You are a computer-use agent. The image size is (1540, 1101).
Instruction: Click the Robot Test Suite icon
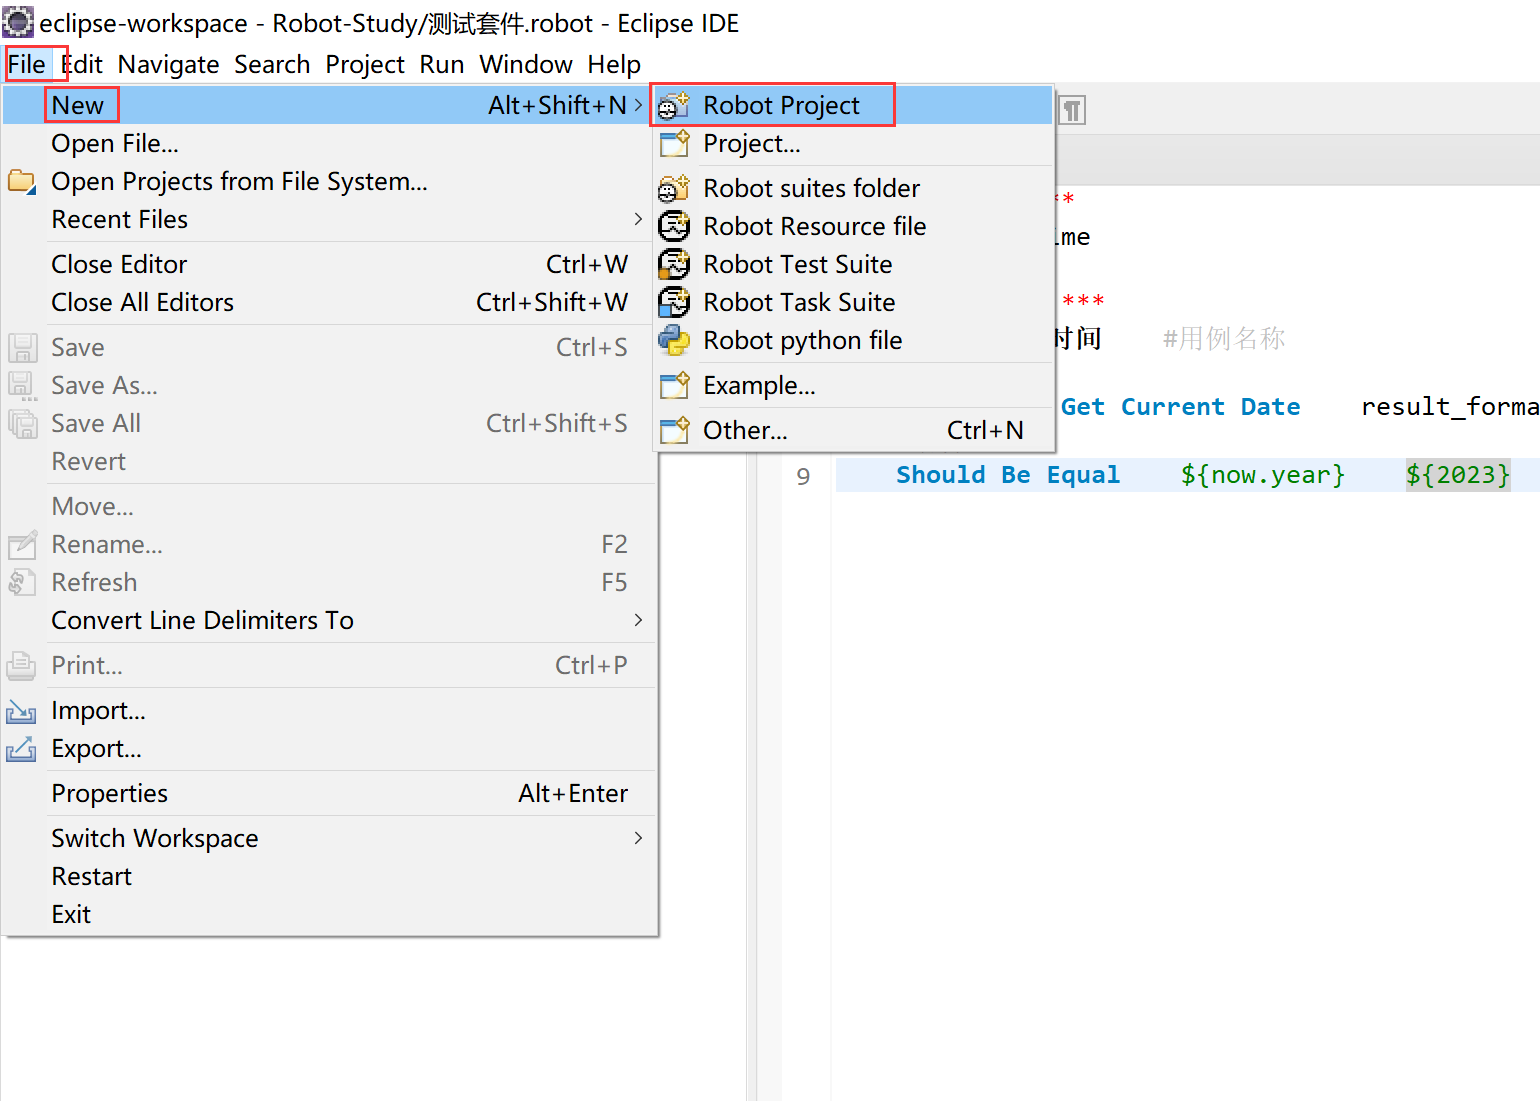[674, 264]
